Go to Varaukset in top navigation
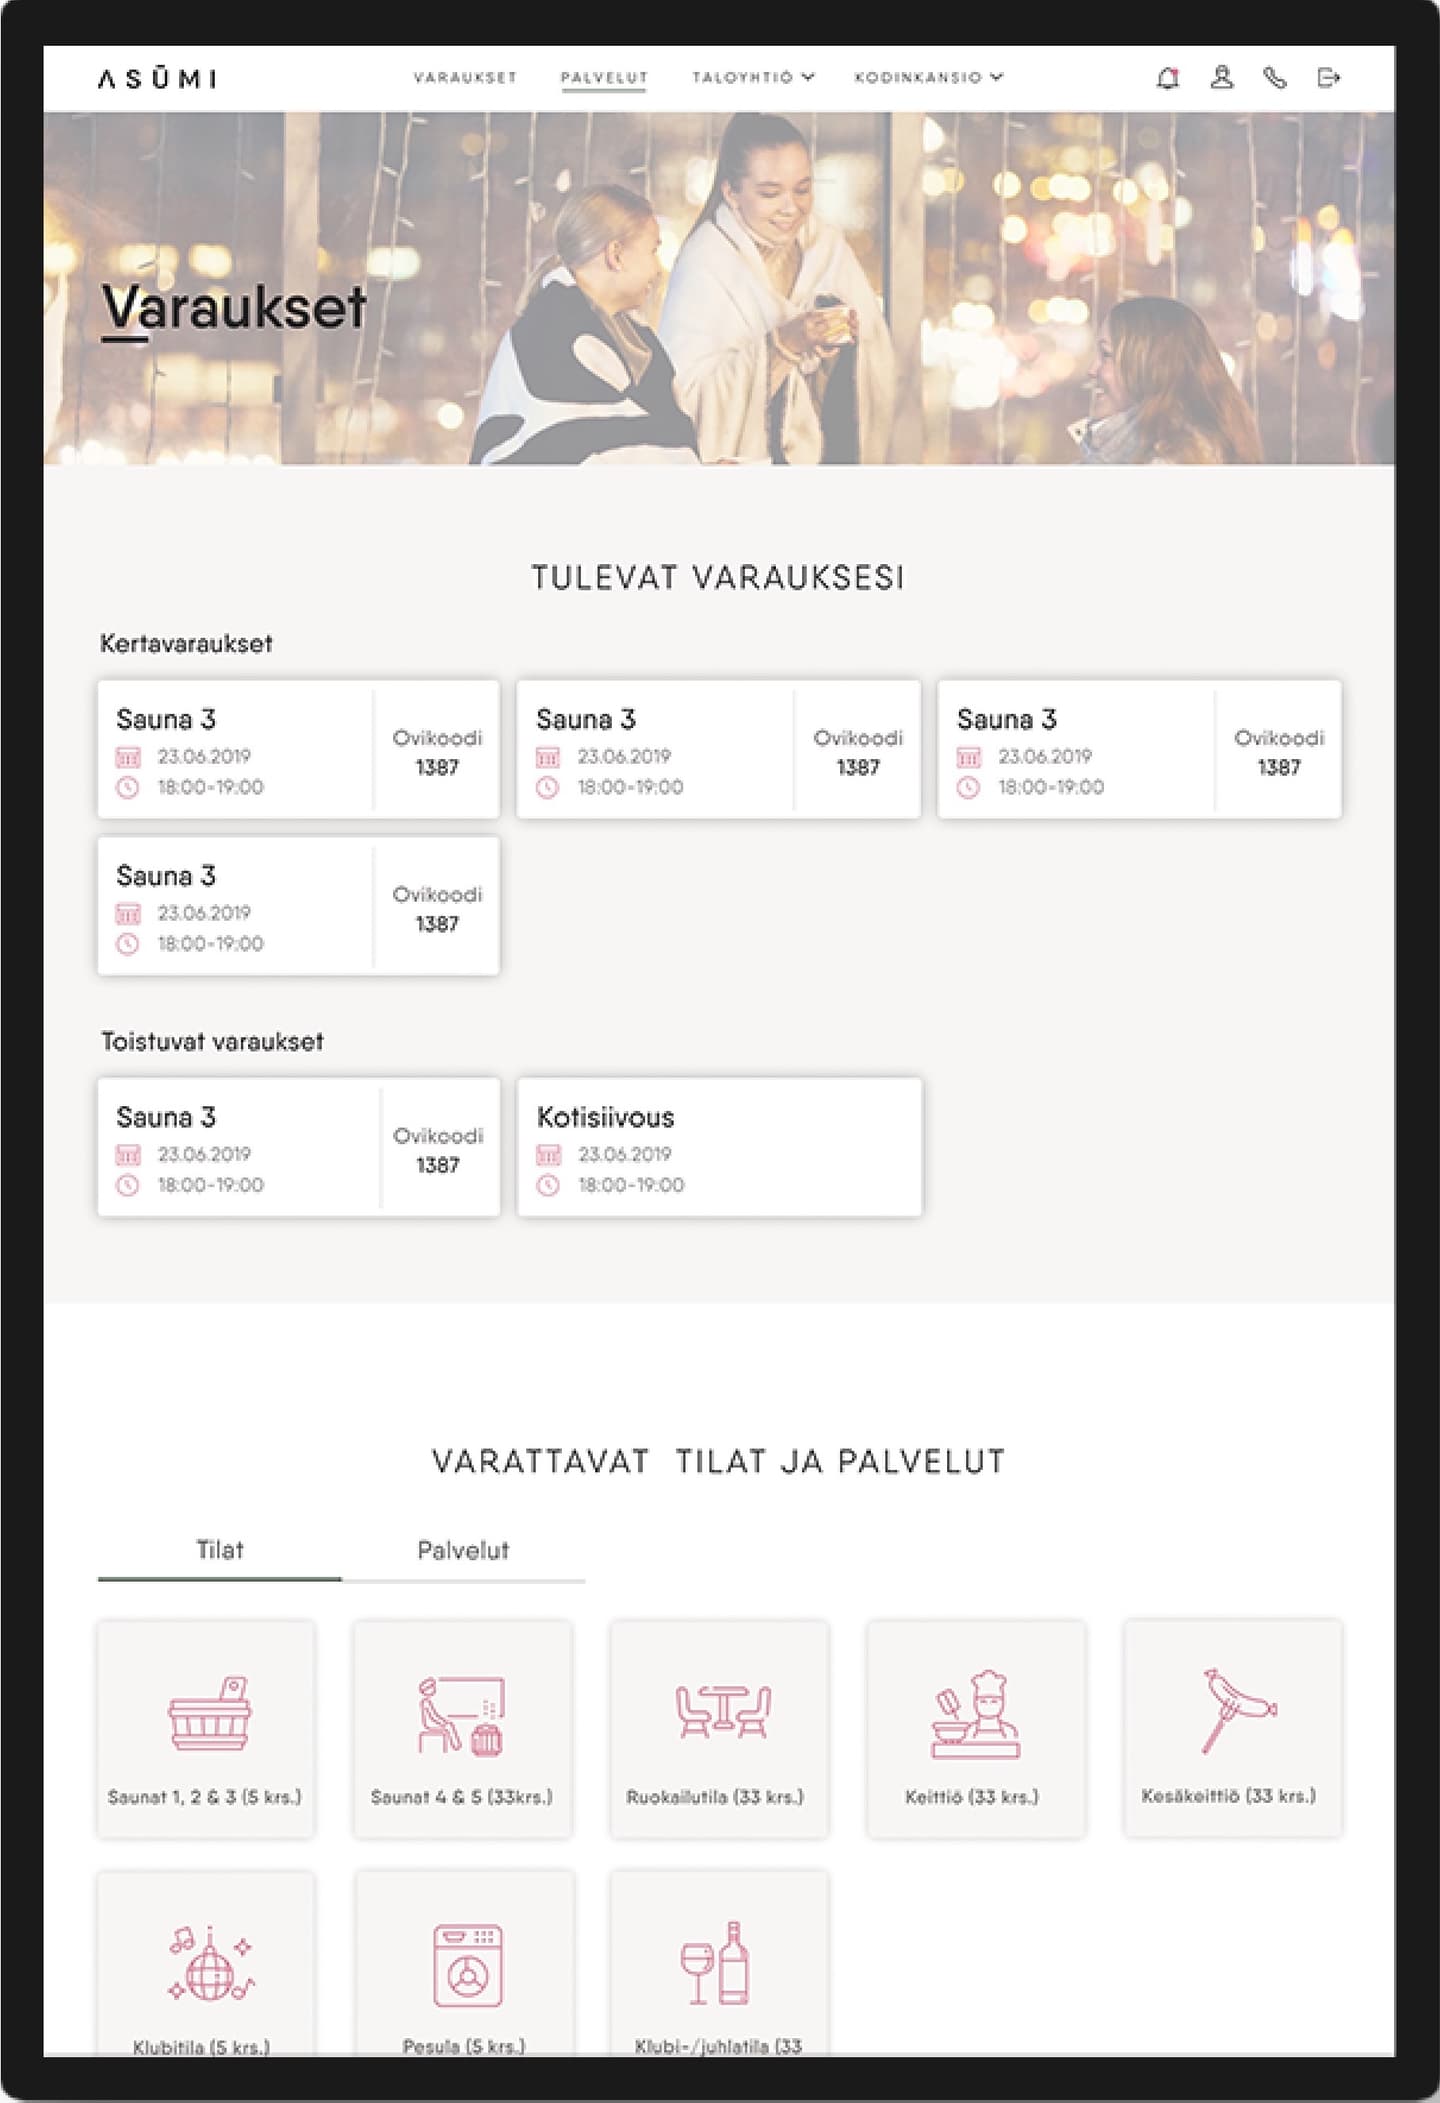This screenshot has height=2103, width=1440. tap(465, 77)
